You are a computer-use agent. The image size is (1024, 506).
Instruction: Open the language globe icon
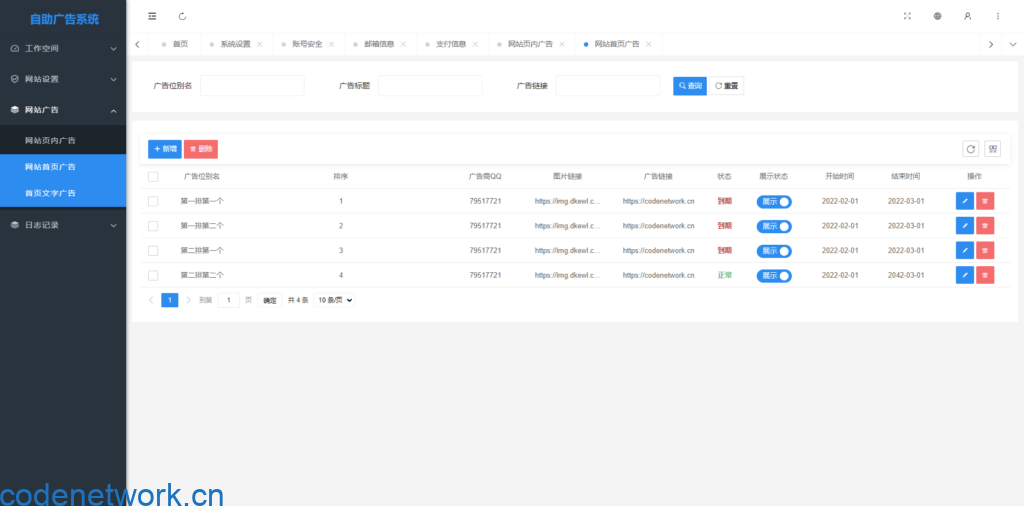point(937,16)
